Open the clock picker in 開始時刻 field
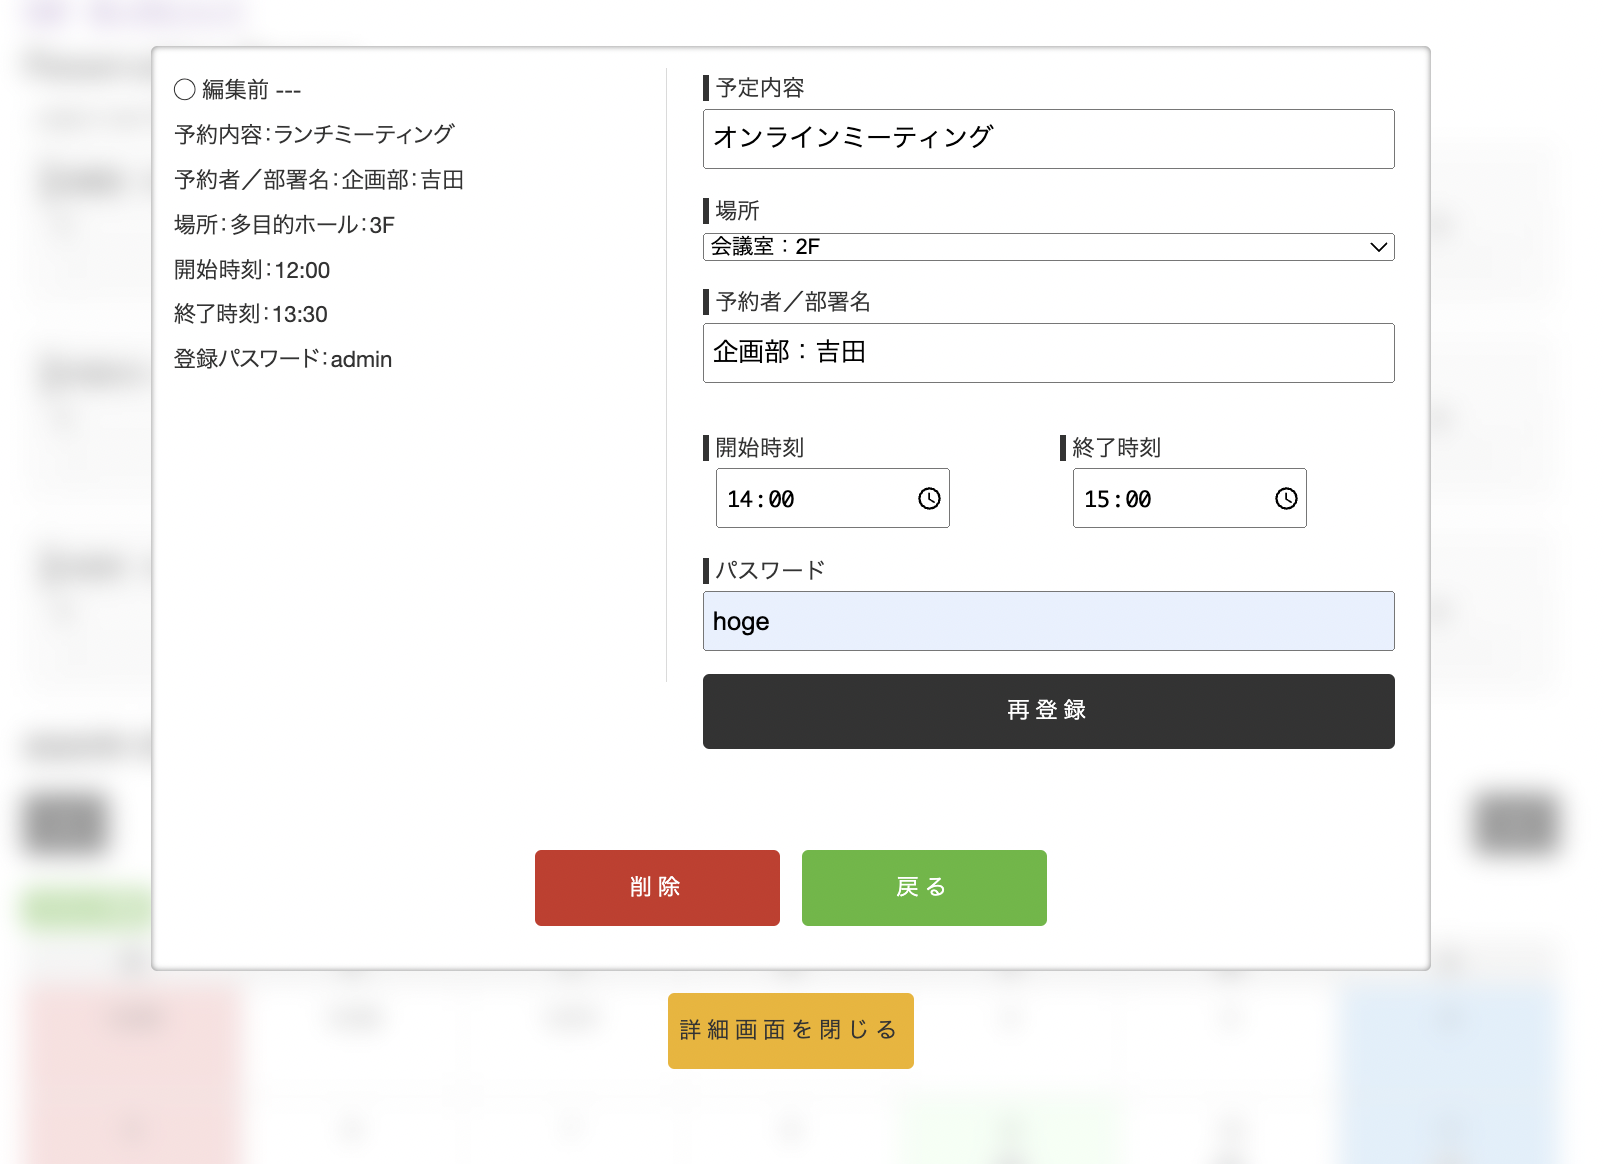The image size is (1604, 1164). (929, 498)
